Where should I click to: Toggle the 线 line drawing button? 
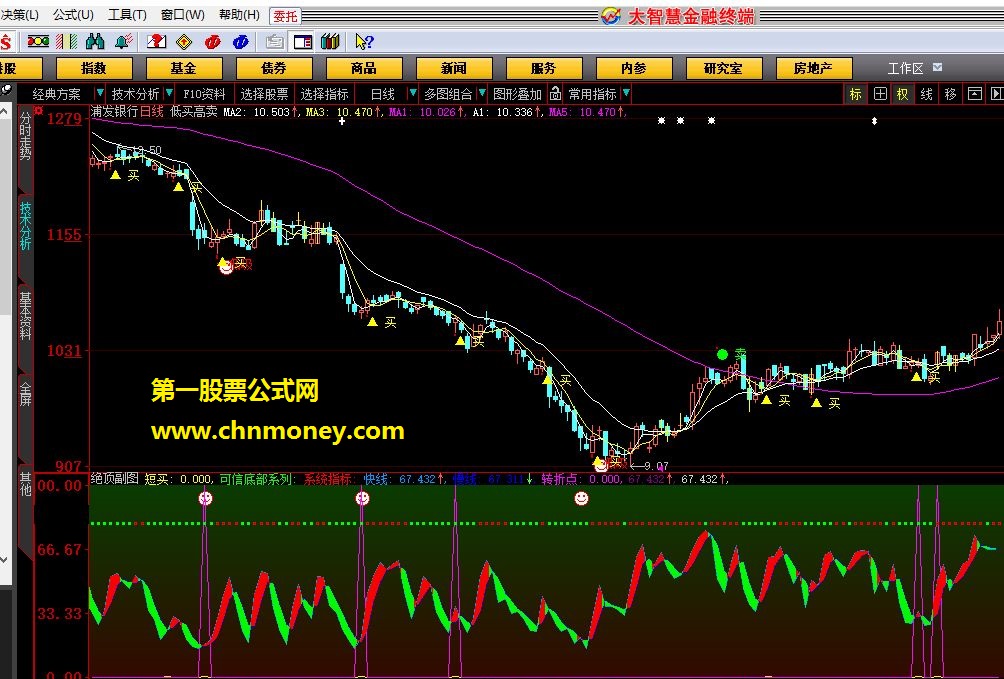926,94
